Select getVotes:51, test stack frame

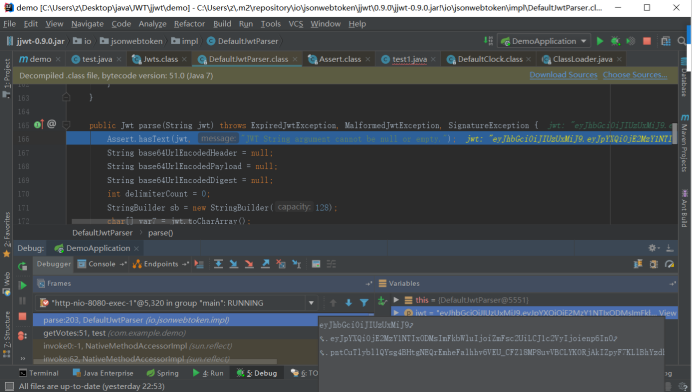[x=176, y=333]
